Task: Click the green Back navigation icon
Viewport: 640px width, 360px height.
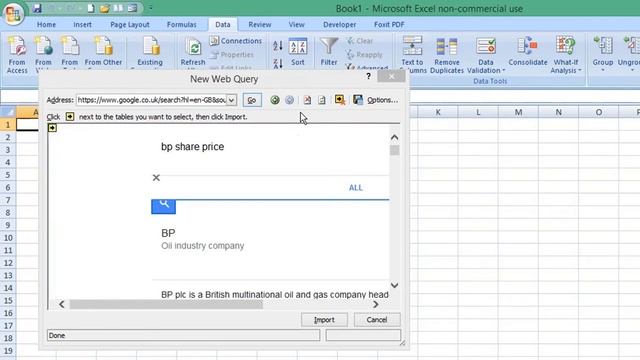Action: coord(275,100)
